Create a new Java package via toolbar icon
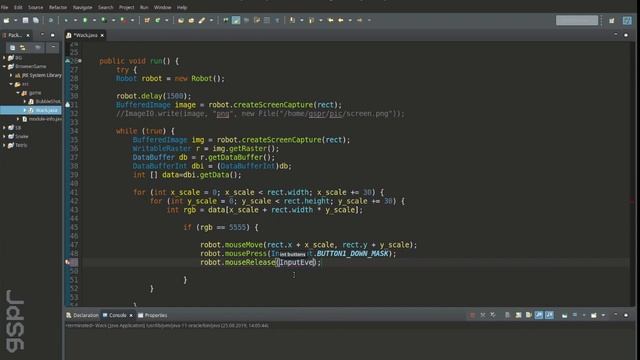The width and height of the screenshot is (640, 360). (147, 20)
